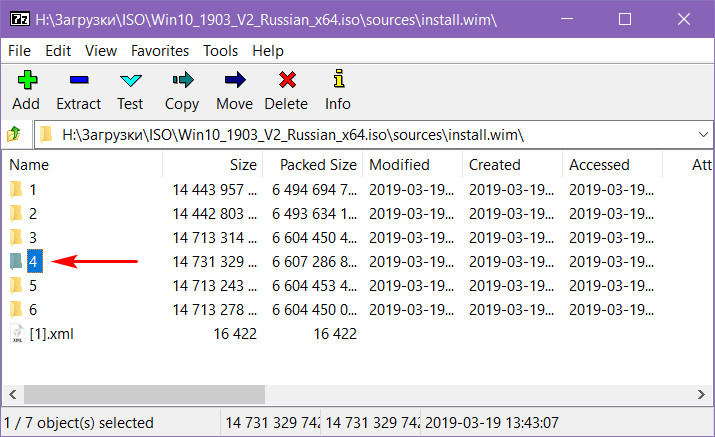
Task: Click the Copy arrow icon
Action: pyautogui.click(x=183, y=80)
